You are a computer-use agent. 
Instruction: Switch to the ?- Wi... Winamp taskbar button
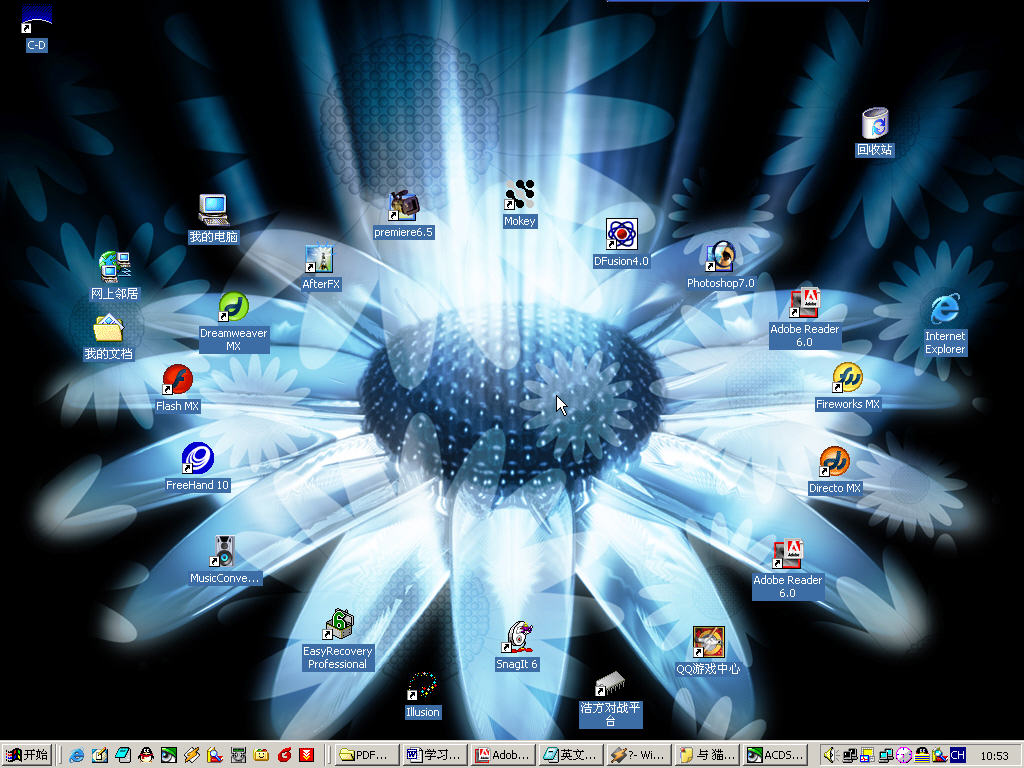pyautogui.click(x=638, y=756)
